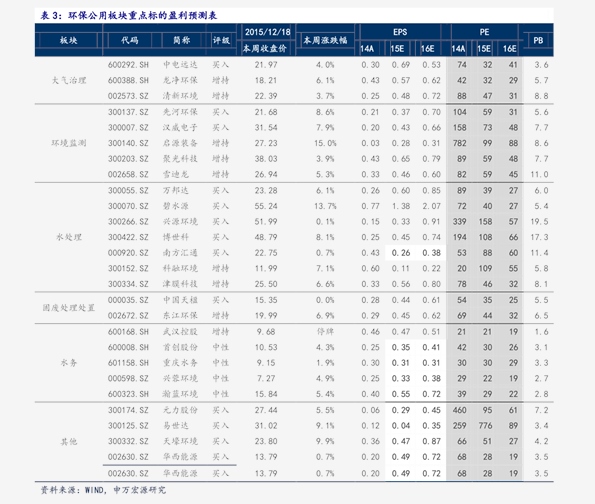Click the 本周涨跌幅 header
This screenshot has width=595, height=504.
click(x=325, y=40)
